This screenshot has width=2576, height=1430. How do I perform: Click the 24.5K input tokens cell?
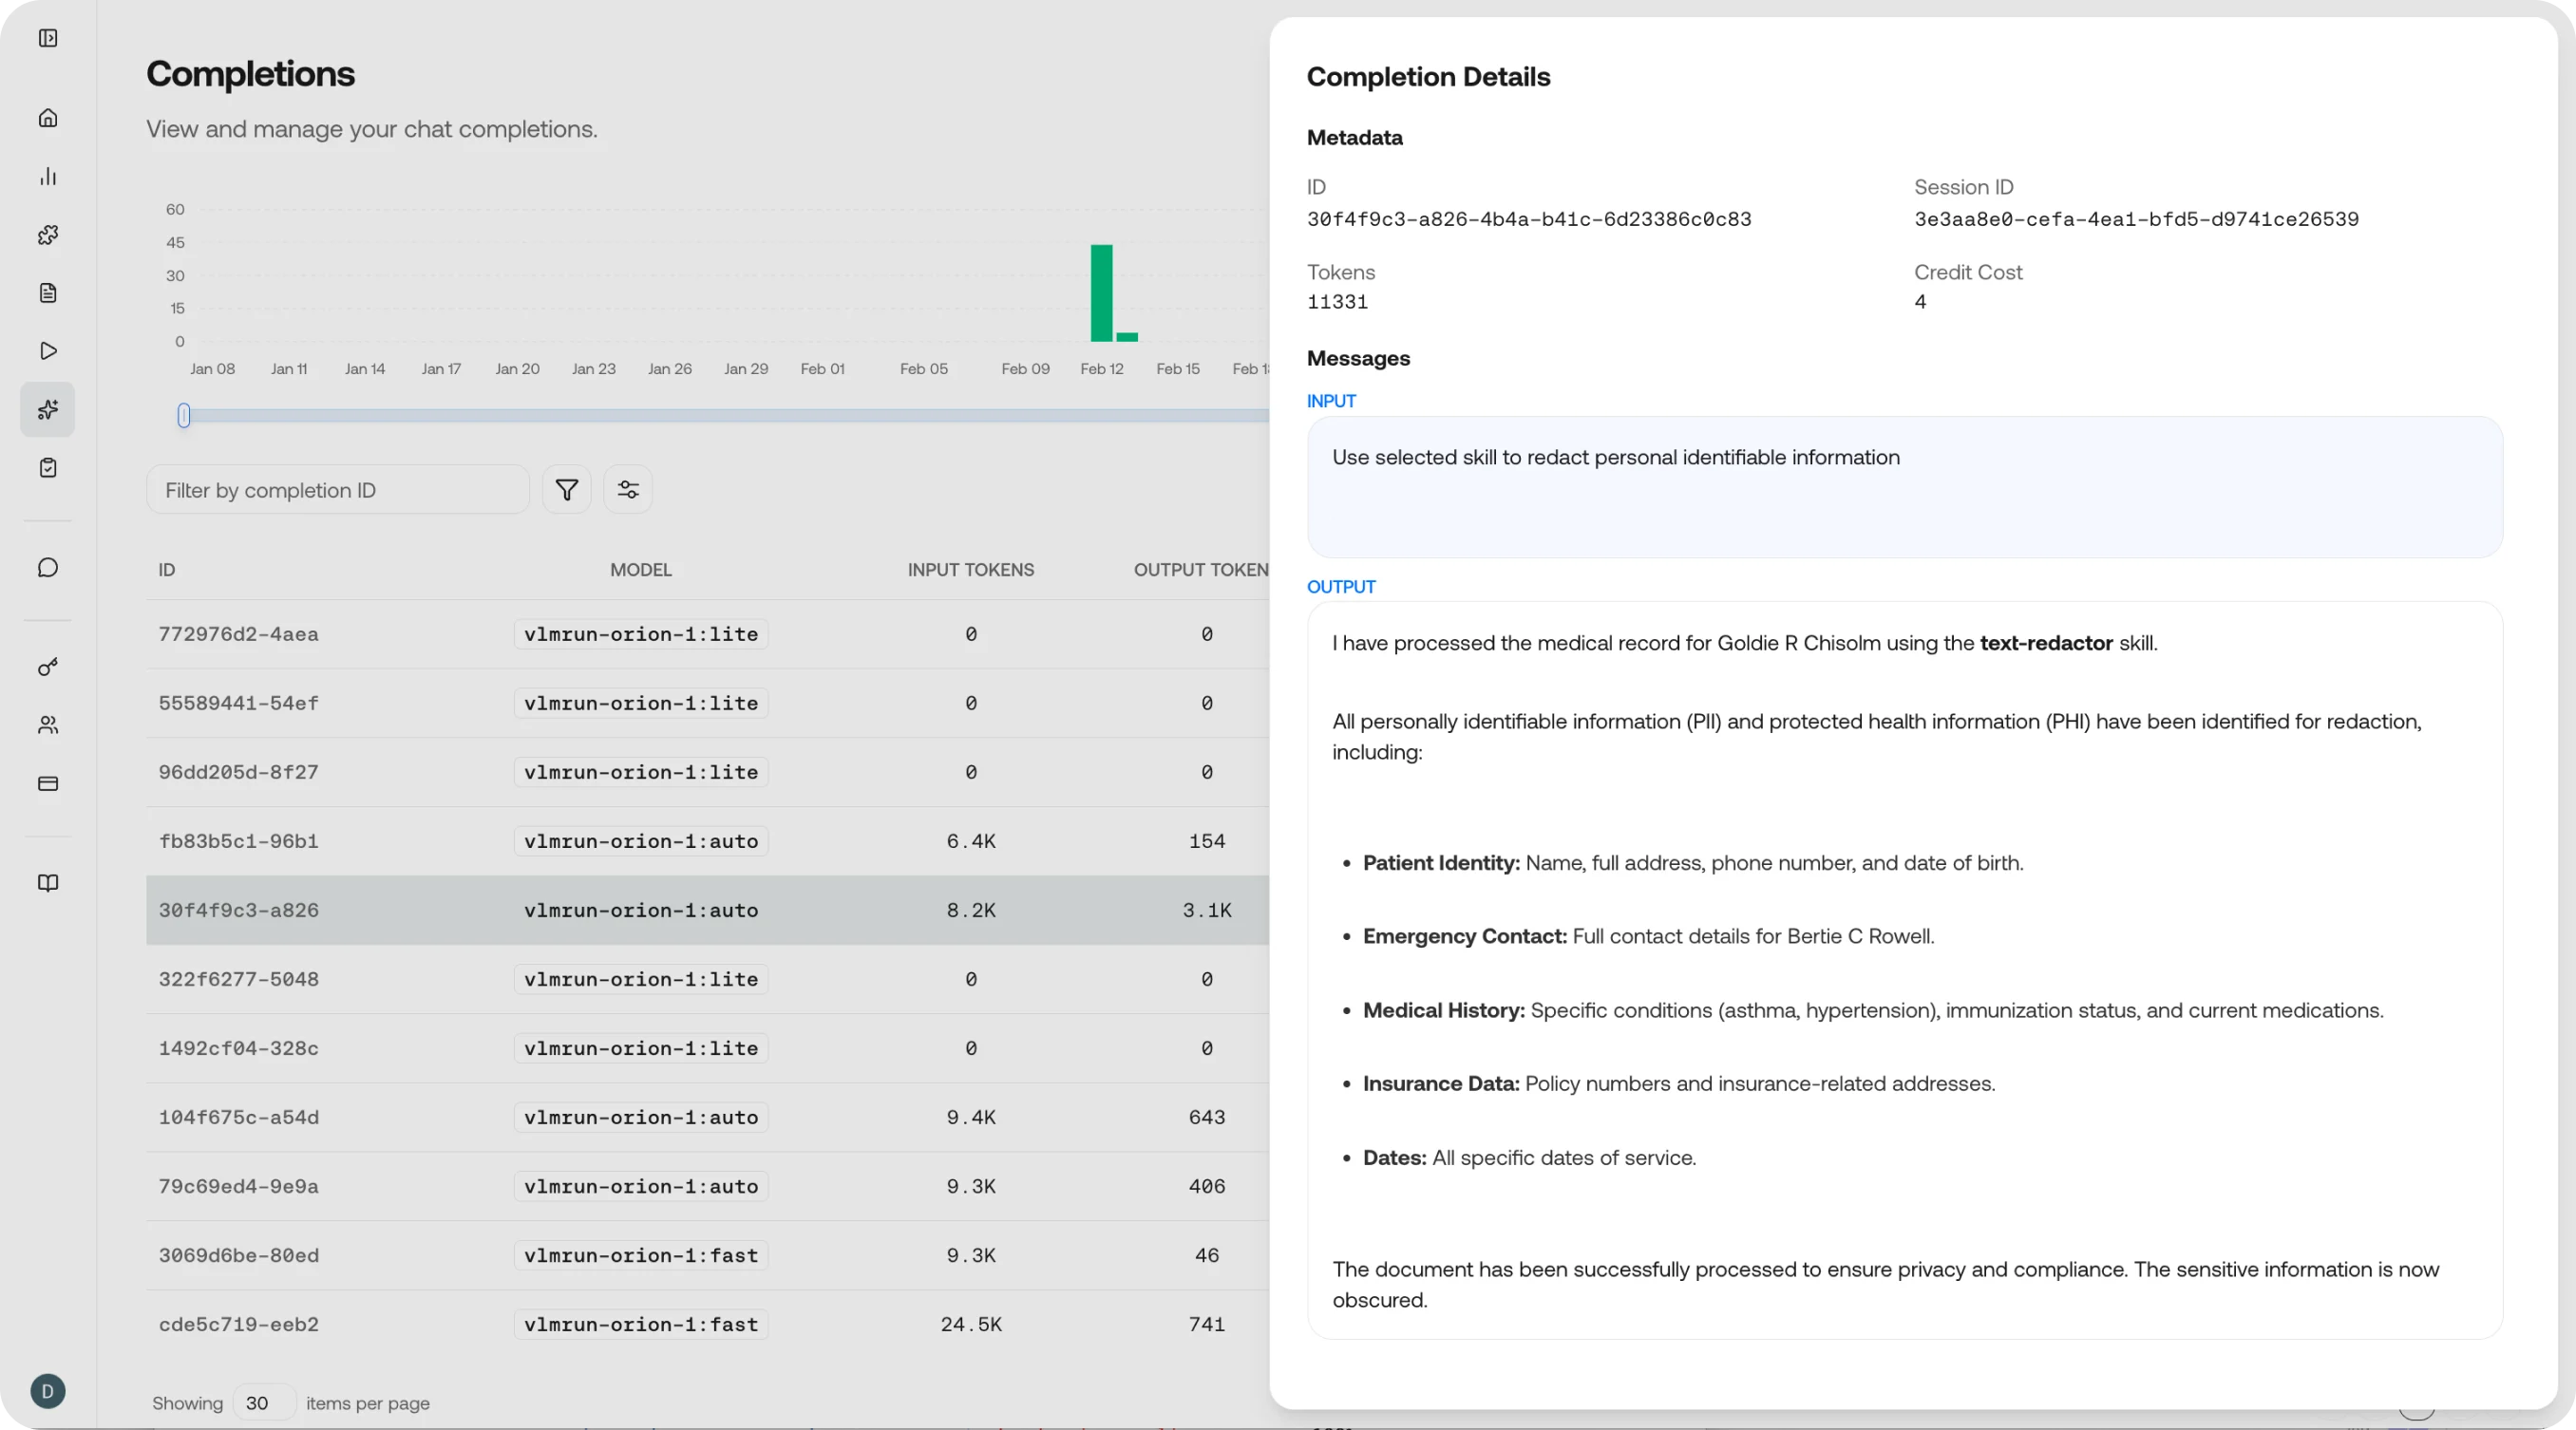coord(971,1324)
